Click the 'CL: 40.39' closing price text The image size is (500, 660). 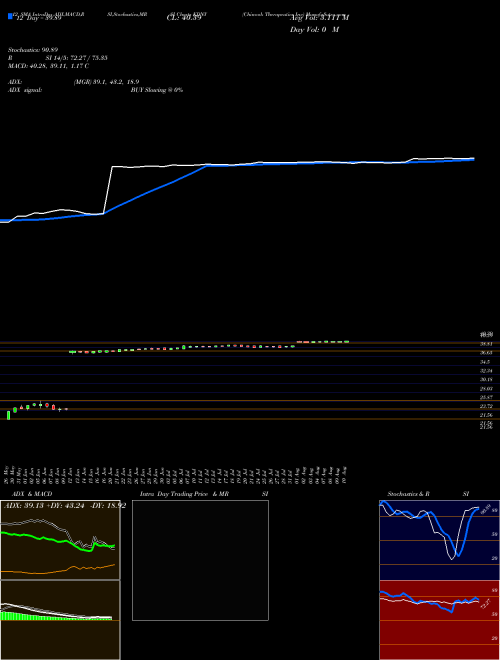184,18
